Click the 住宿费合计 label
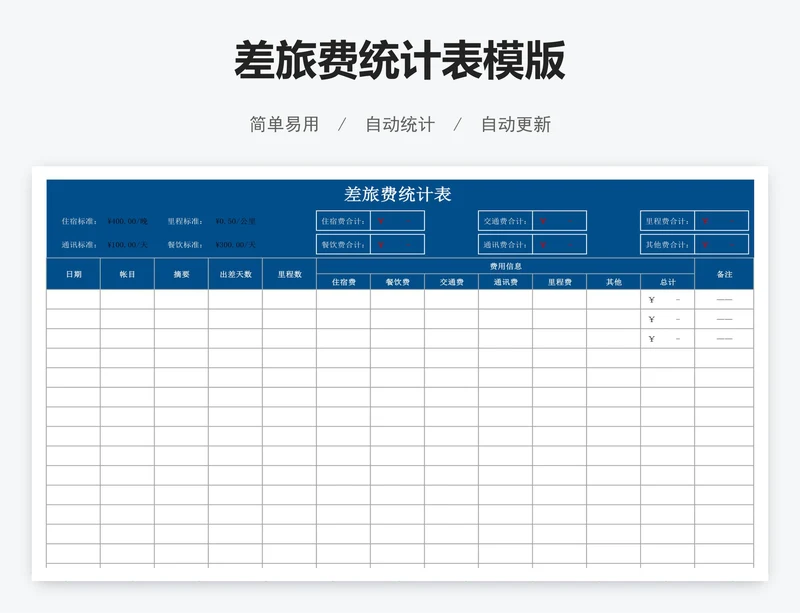 (343, 221)
